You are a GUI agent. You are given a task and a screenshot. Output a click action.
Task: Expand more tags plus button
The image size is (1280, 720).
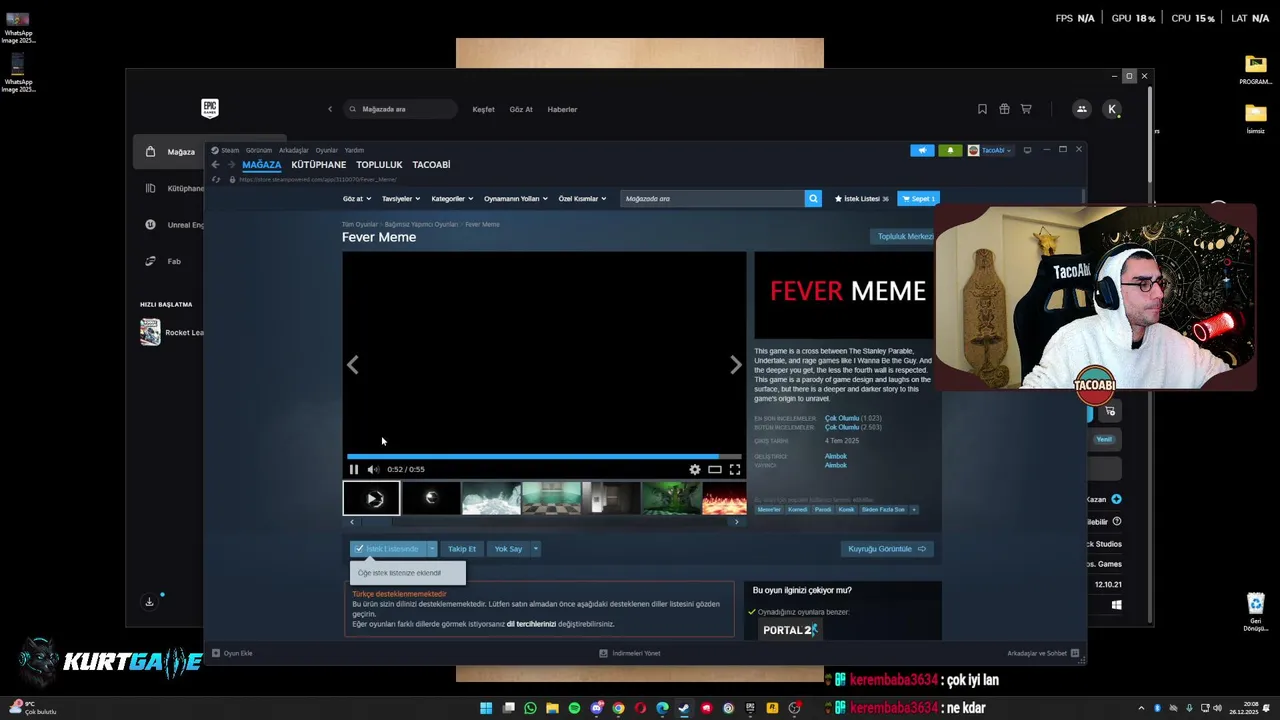[913, 509]
